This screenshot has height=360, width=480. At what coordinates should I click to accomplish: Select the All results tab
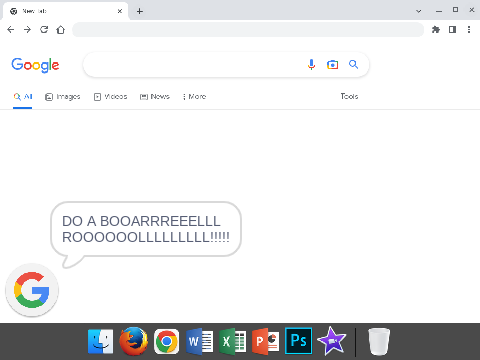point(23,97)
